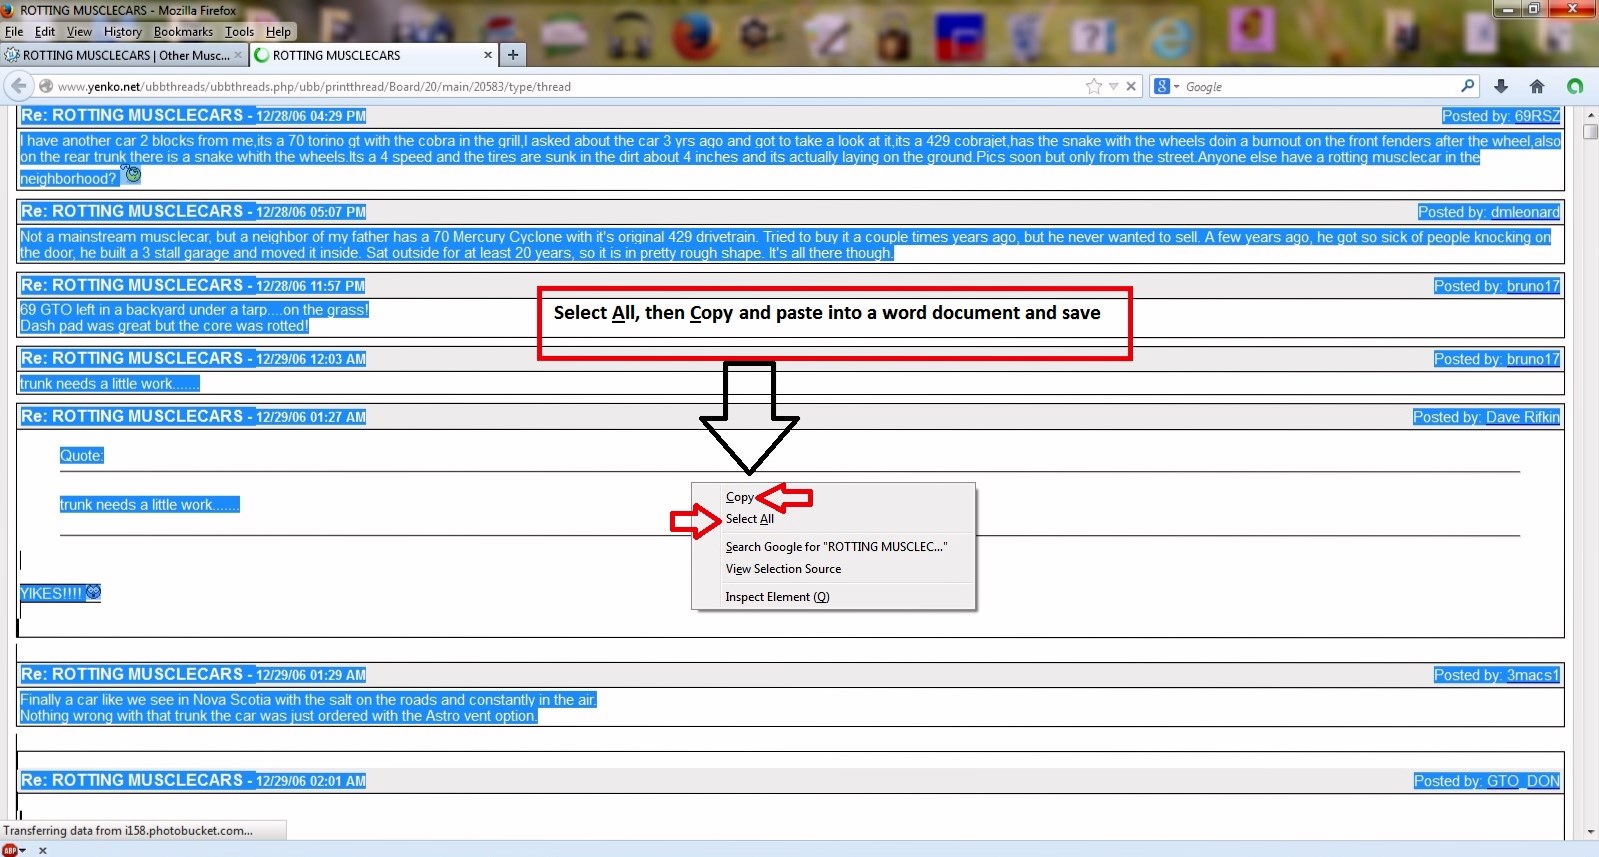
Task: Open the Bookmarks menu in menu bar
Action: [183, 32]
